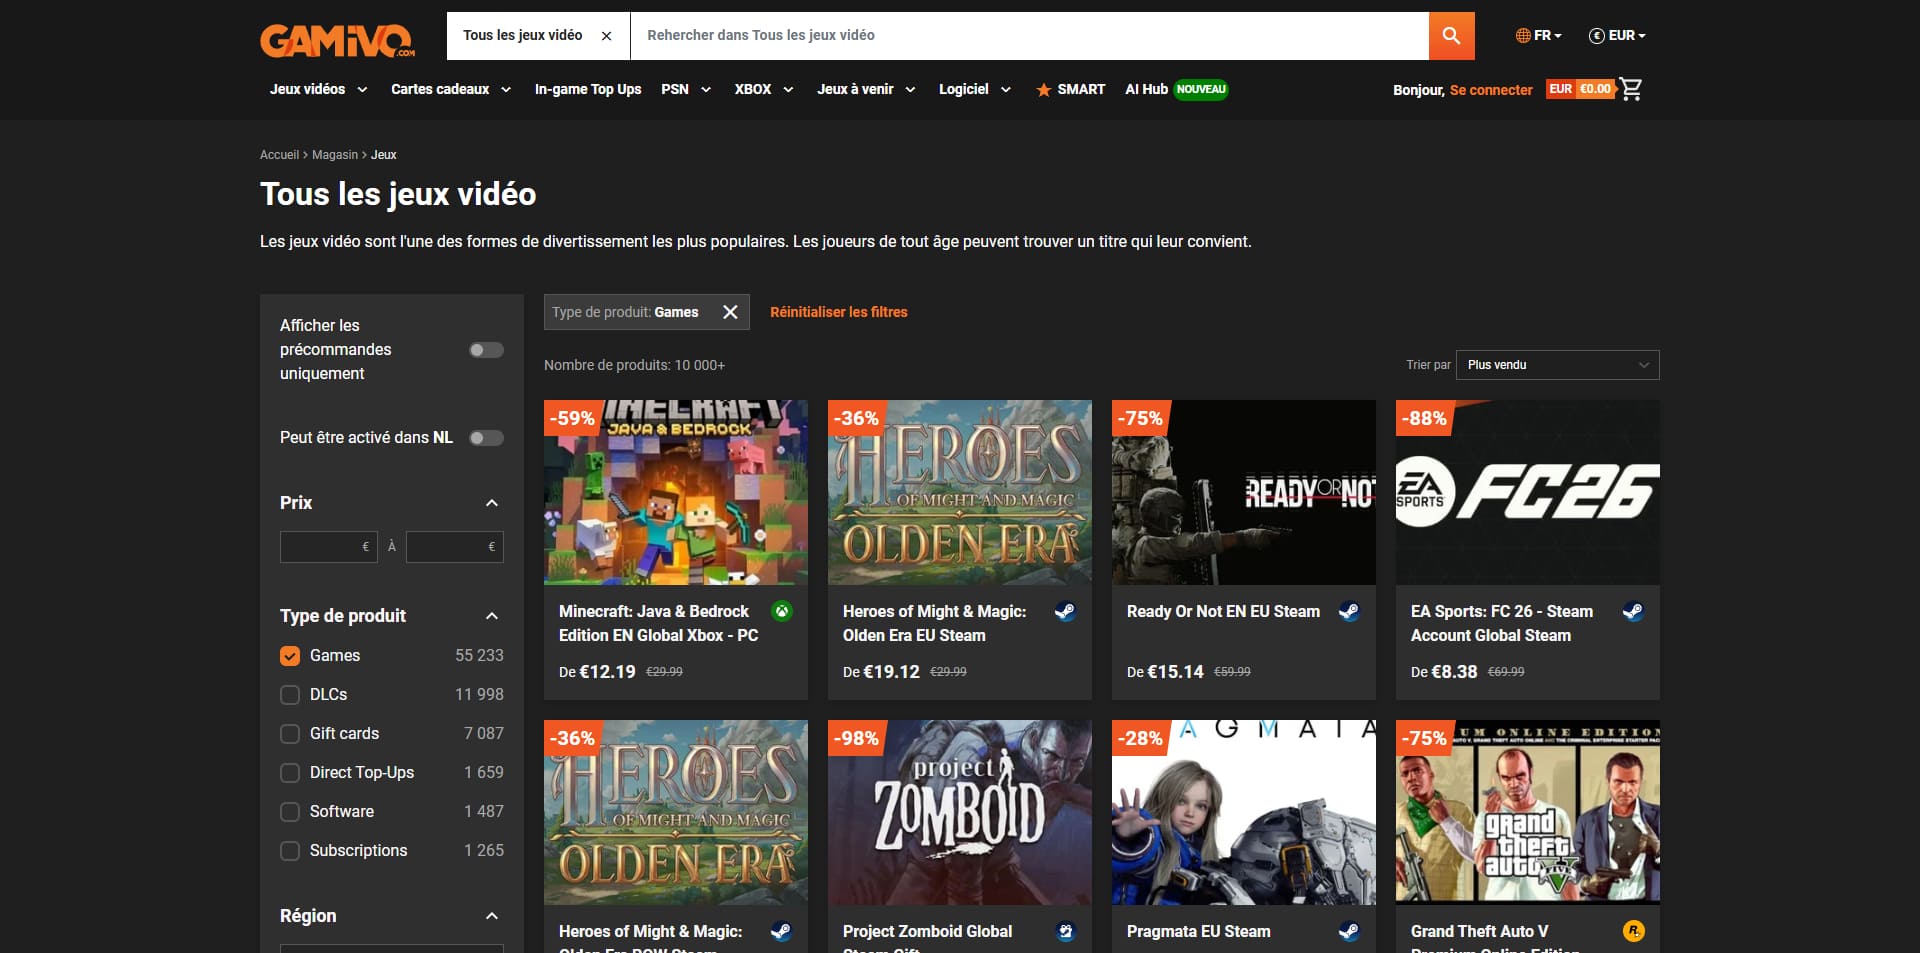Viewport: 1920px width, 953px height.
Task: Click the star SMART menu item
Action: point(1070,89)
